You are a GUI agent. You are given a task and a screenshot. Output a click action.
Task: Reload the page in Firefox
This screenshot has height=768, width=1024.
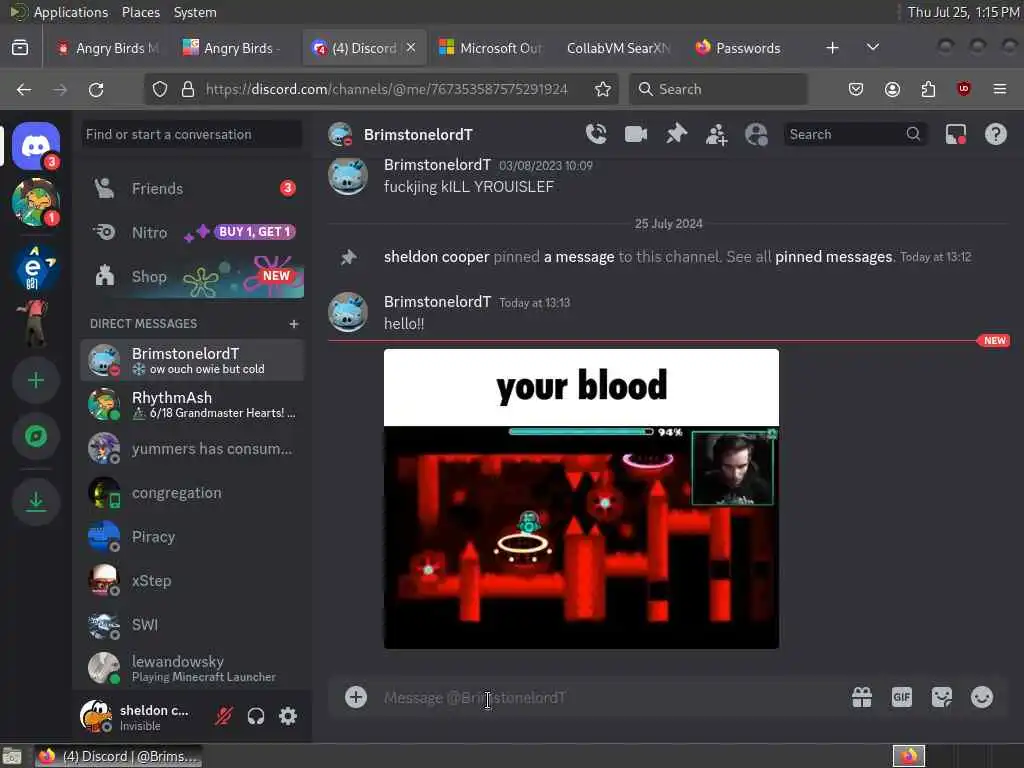(x=96, y=89)
